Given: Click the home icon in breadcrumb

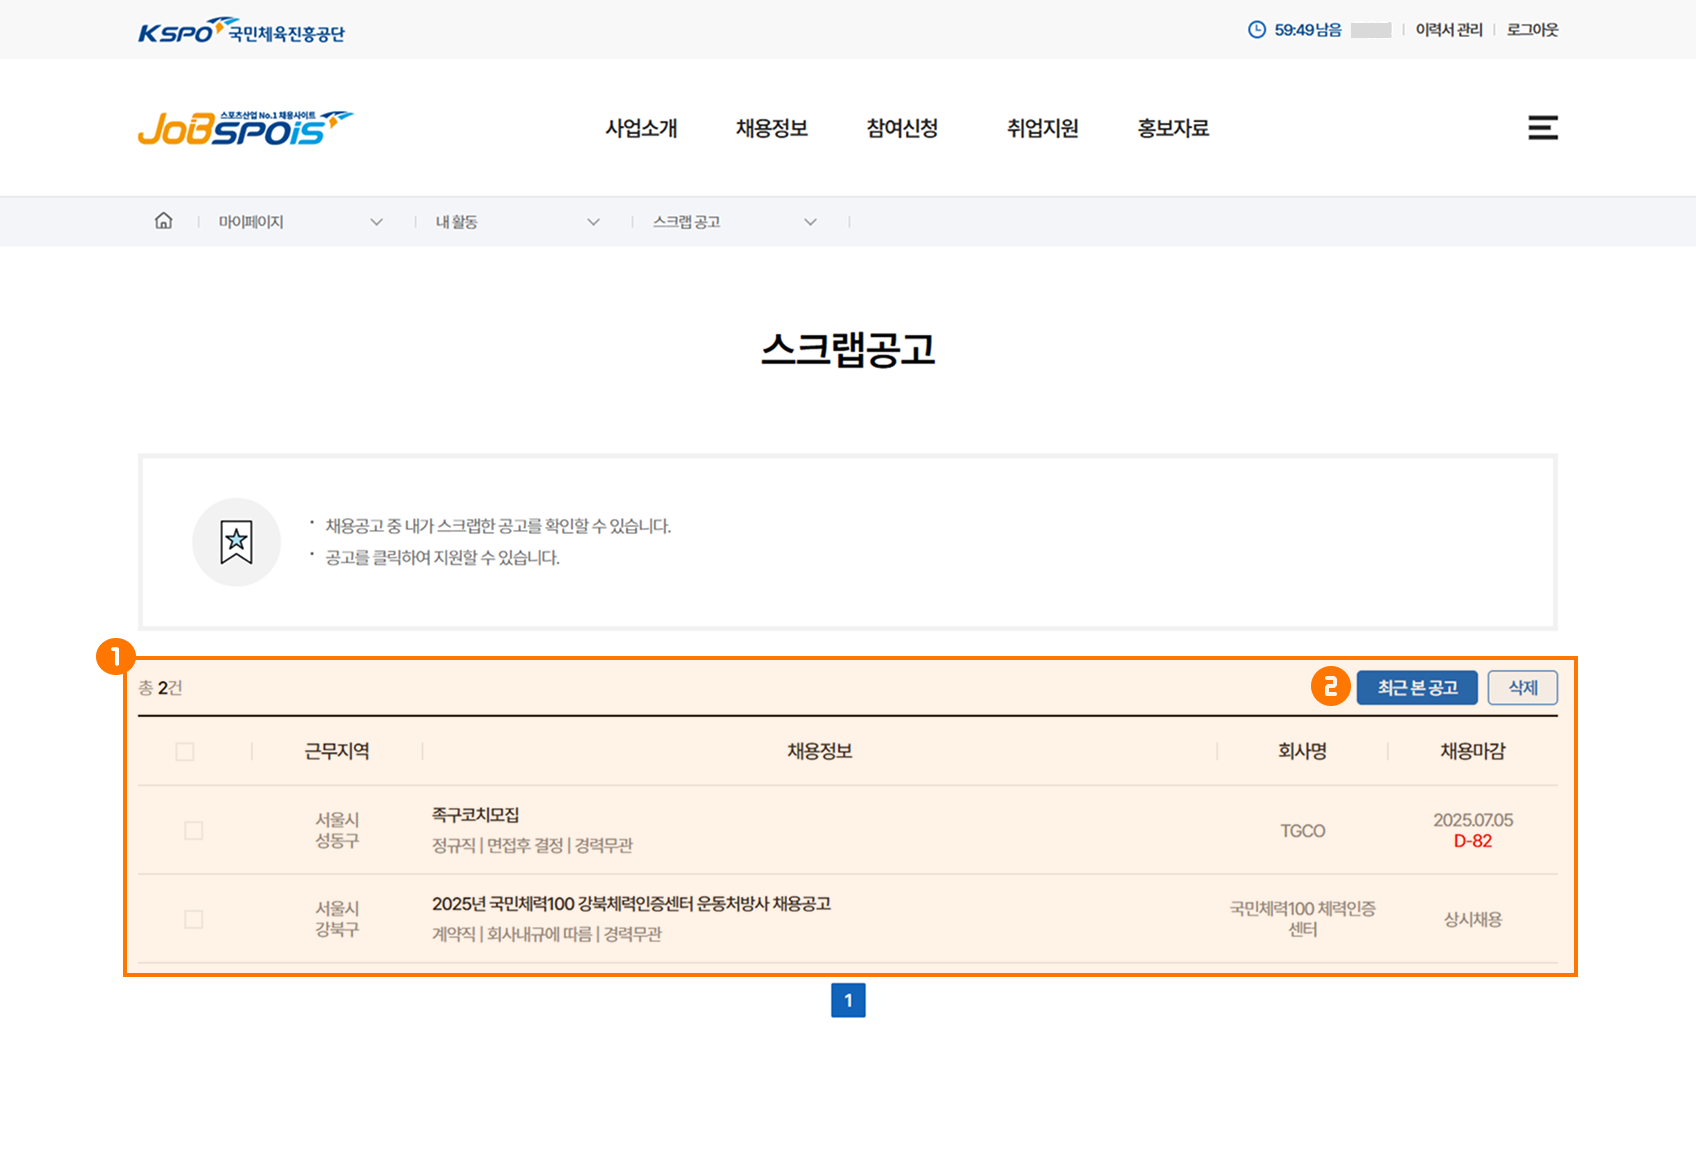Looking at the screenshot, I should [x=163, y=221].
